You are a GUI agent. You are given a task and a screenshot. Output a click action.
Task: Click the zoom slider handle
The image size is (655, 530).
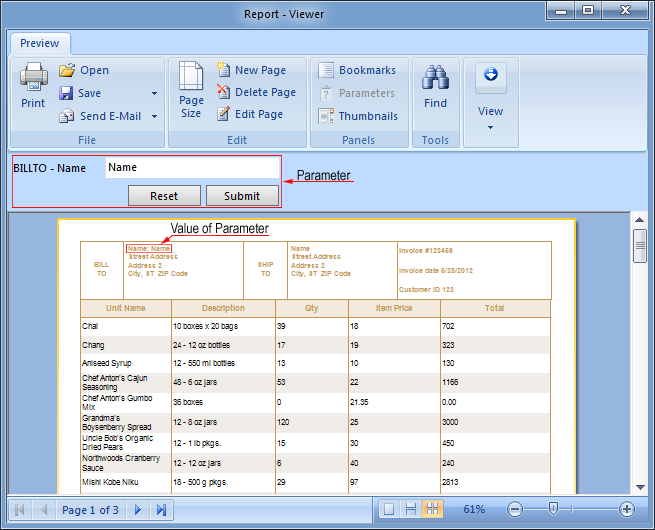[552, 509]
